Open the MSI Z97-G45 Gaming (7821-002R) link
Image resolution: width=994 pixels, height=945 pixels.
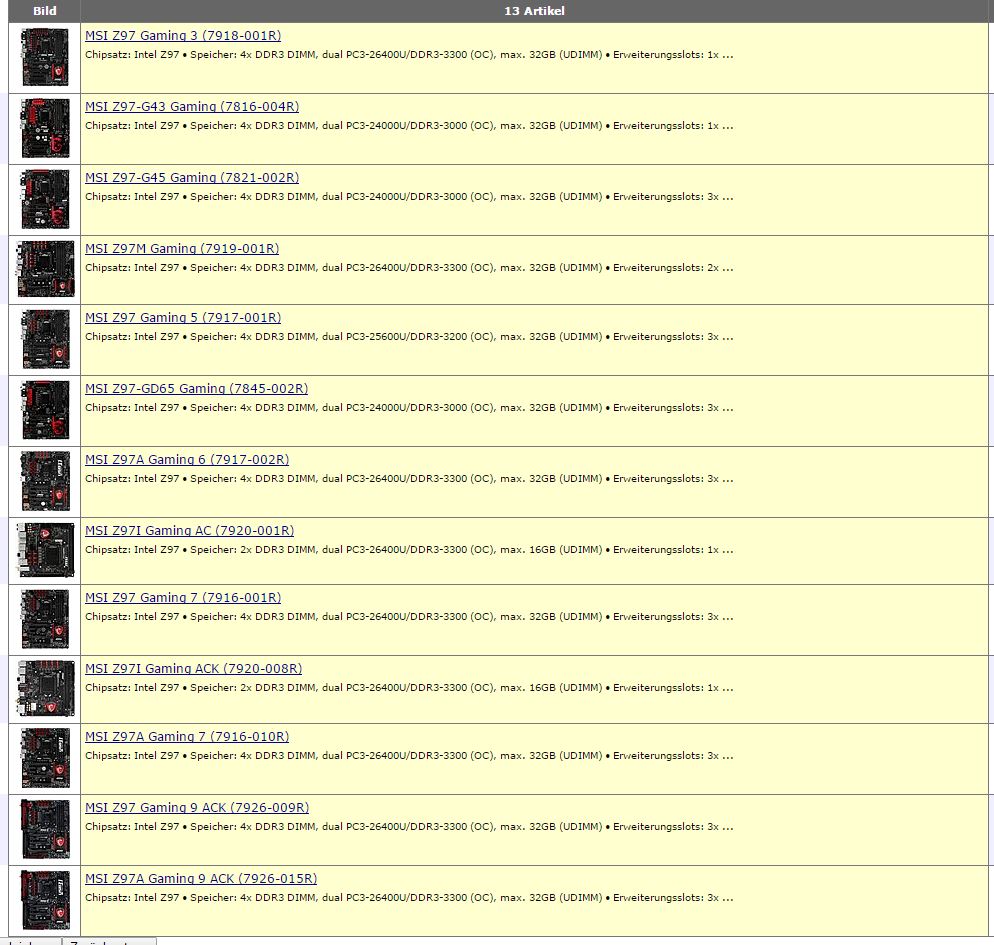click(x=192, y=178)
